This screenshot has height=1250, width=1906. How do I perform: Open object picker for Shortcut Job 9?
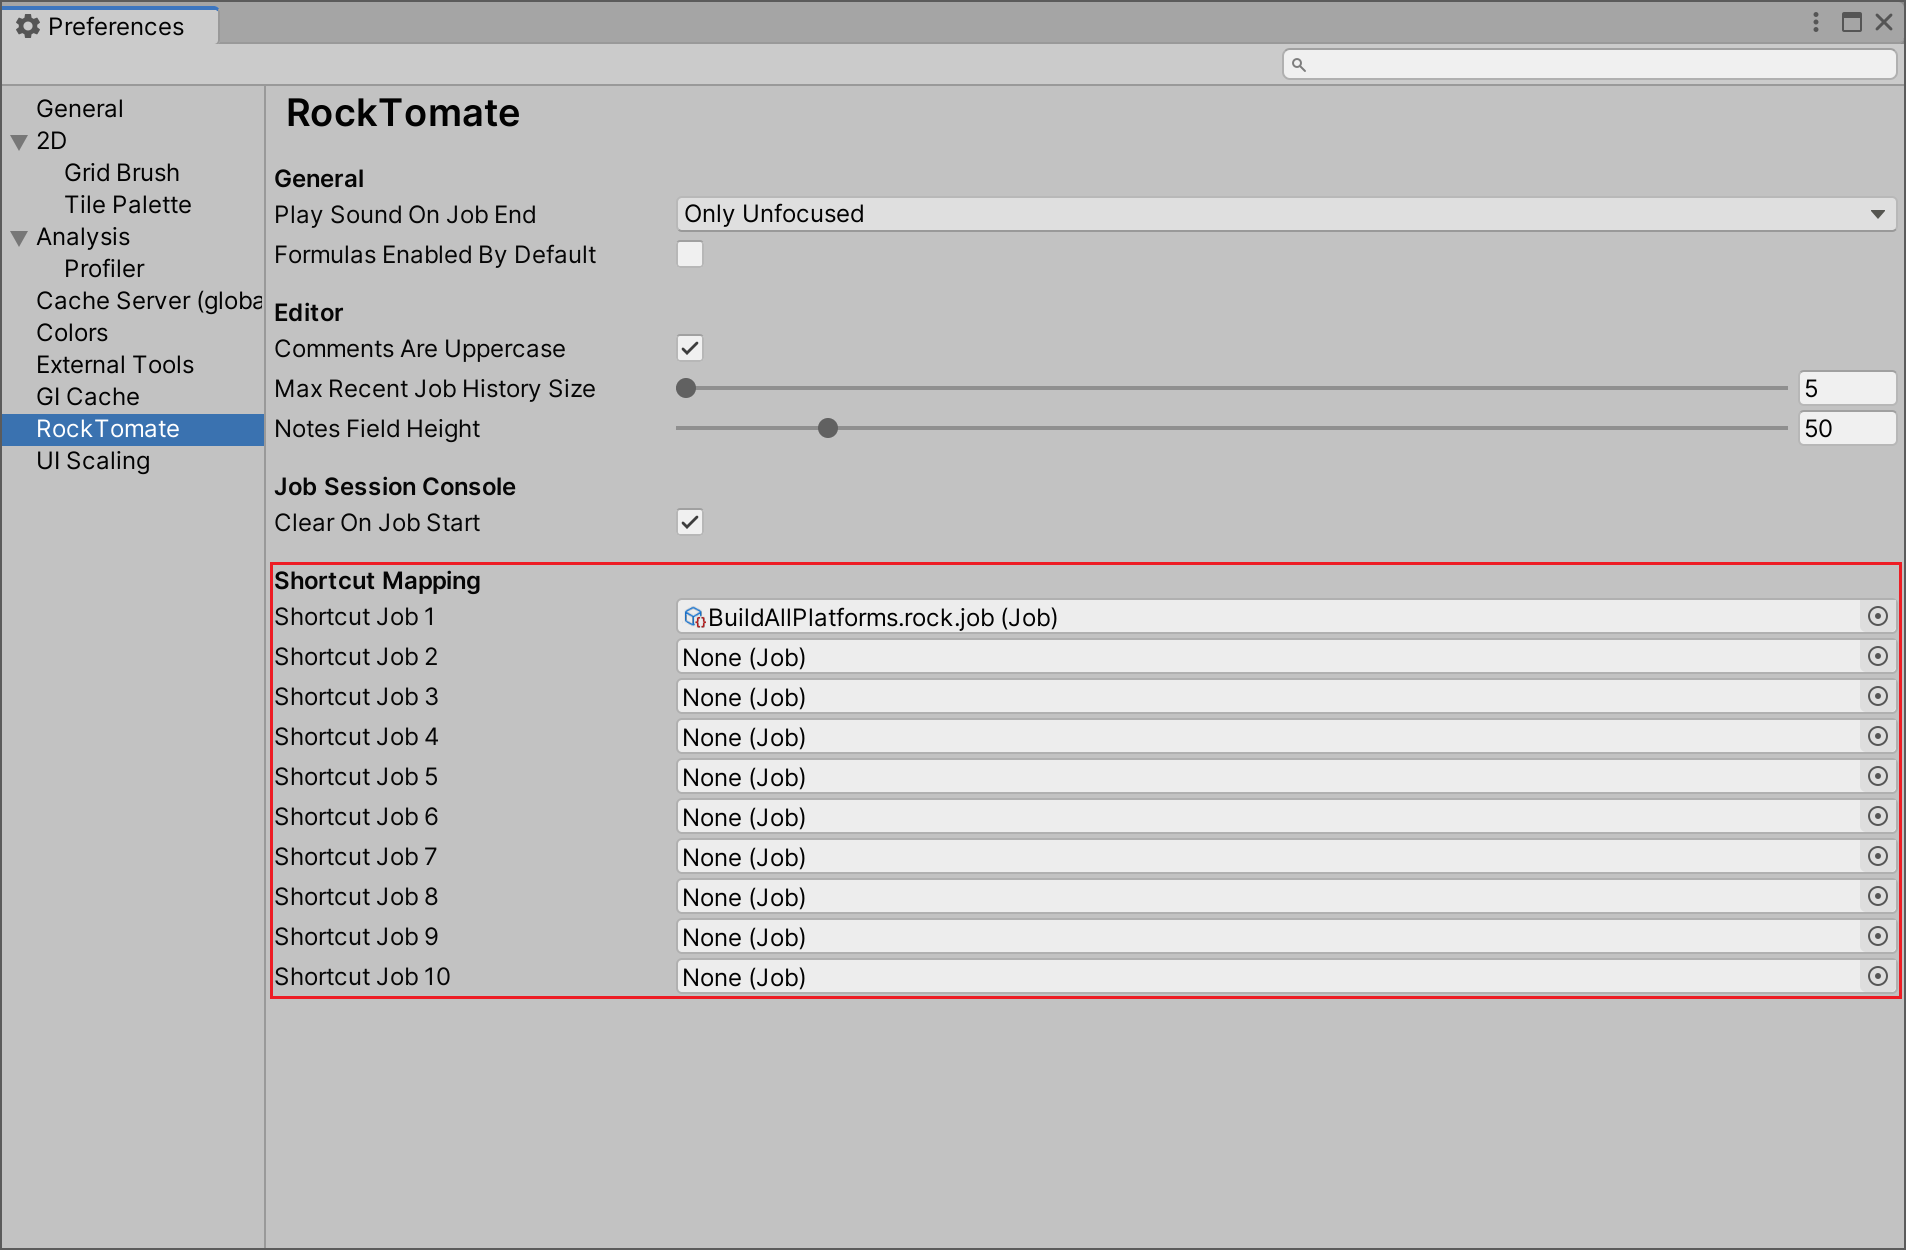(1877, 936)
